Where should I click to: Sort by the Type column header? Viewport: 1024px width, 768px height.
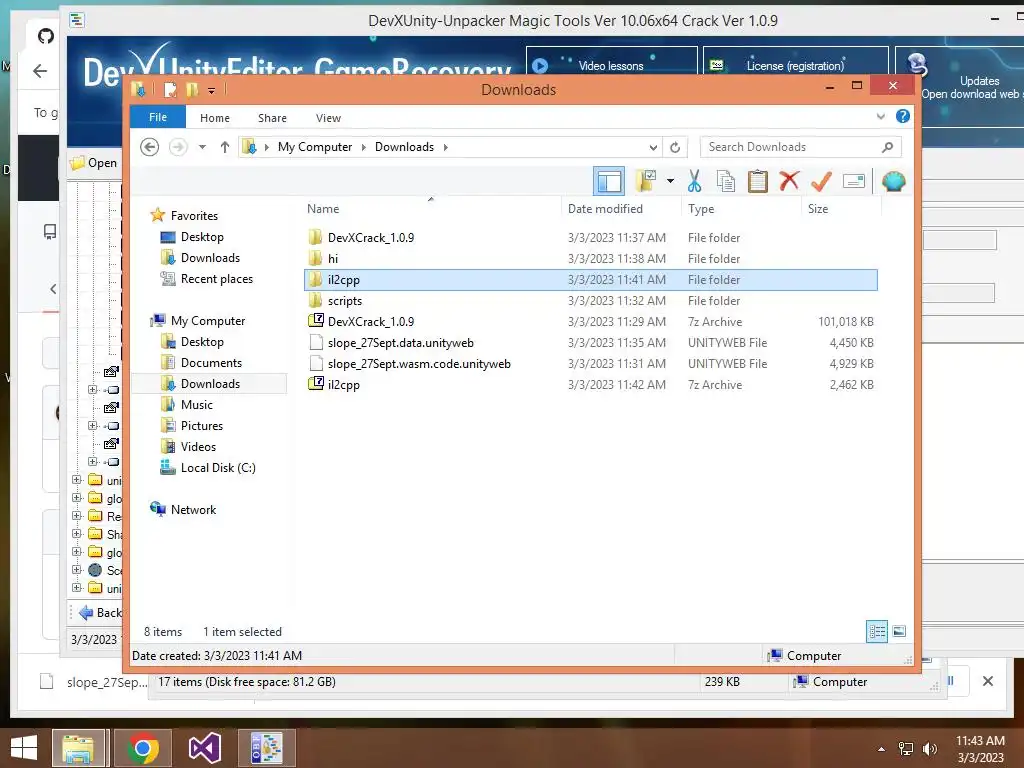coord(701,209)
